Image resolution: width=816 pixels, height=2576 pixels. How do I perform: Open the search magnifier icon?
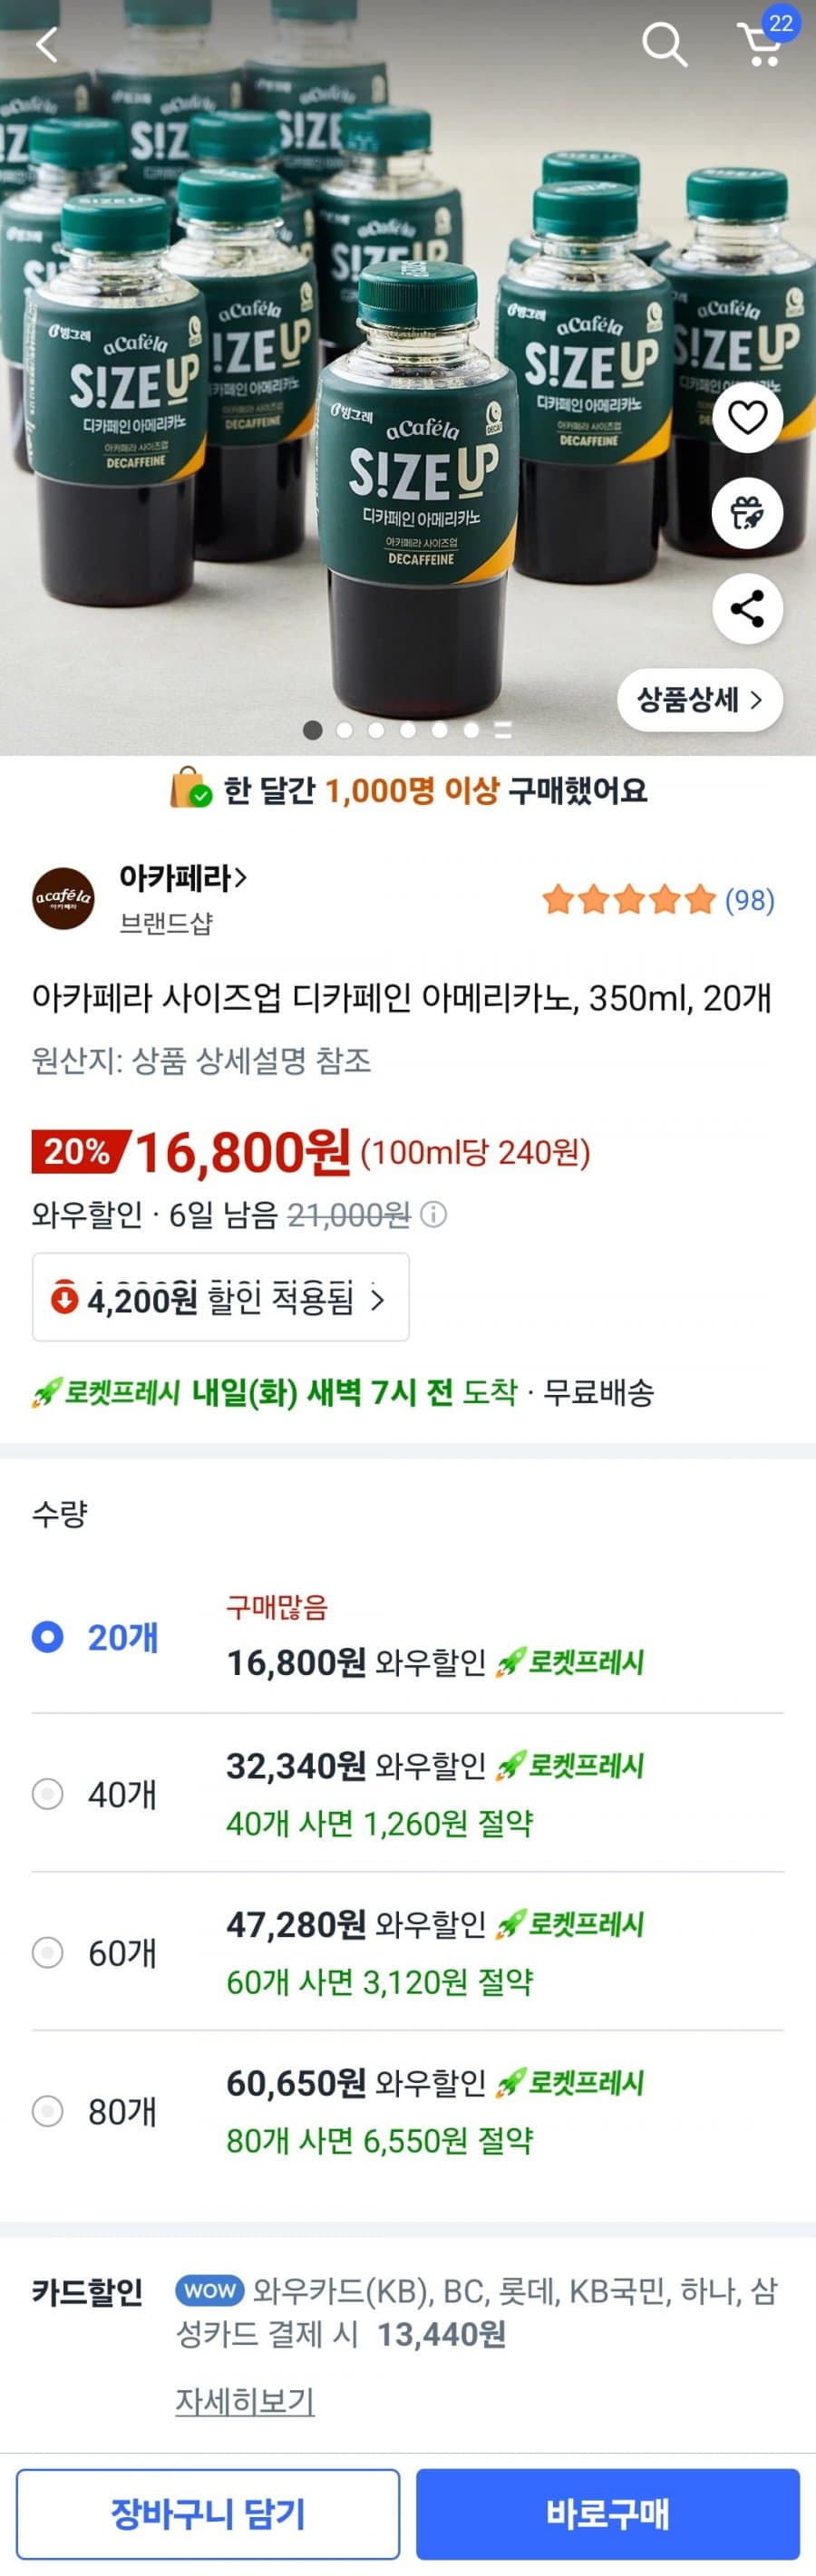(x=663, y=44)
